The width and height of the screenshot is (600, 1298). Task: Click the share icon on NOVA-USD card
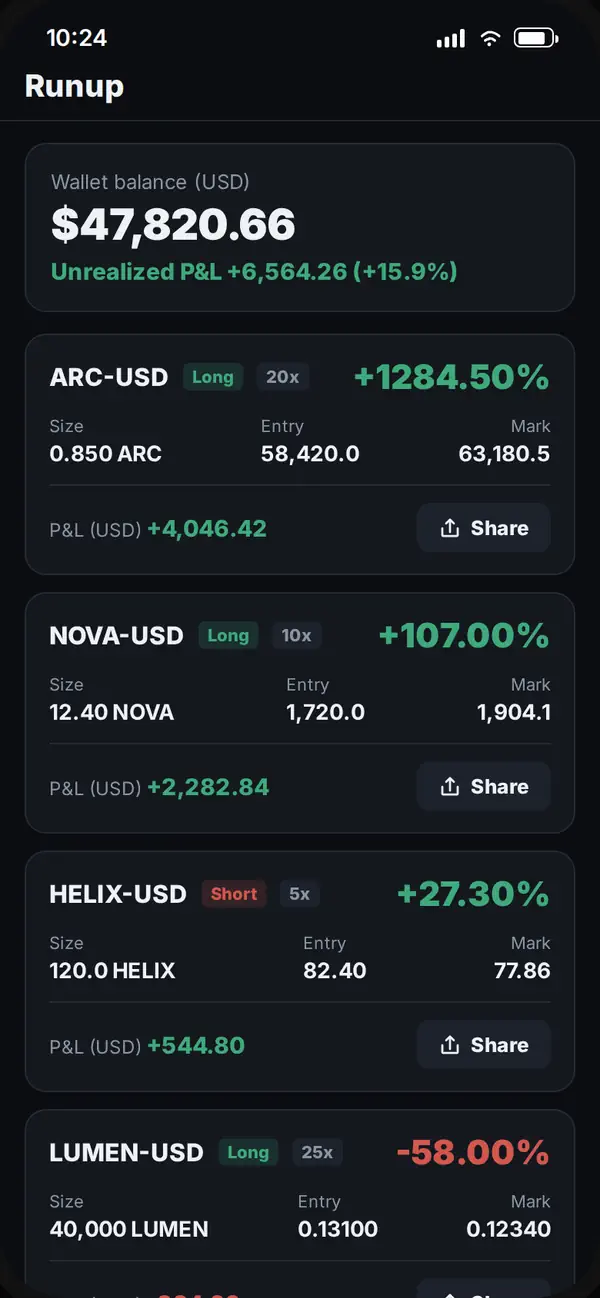pyautogui.click(x=450, y=787)
